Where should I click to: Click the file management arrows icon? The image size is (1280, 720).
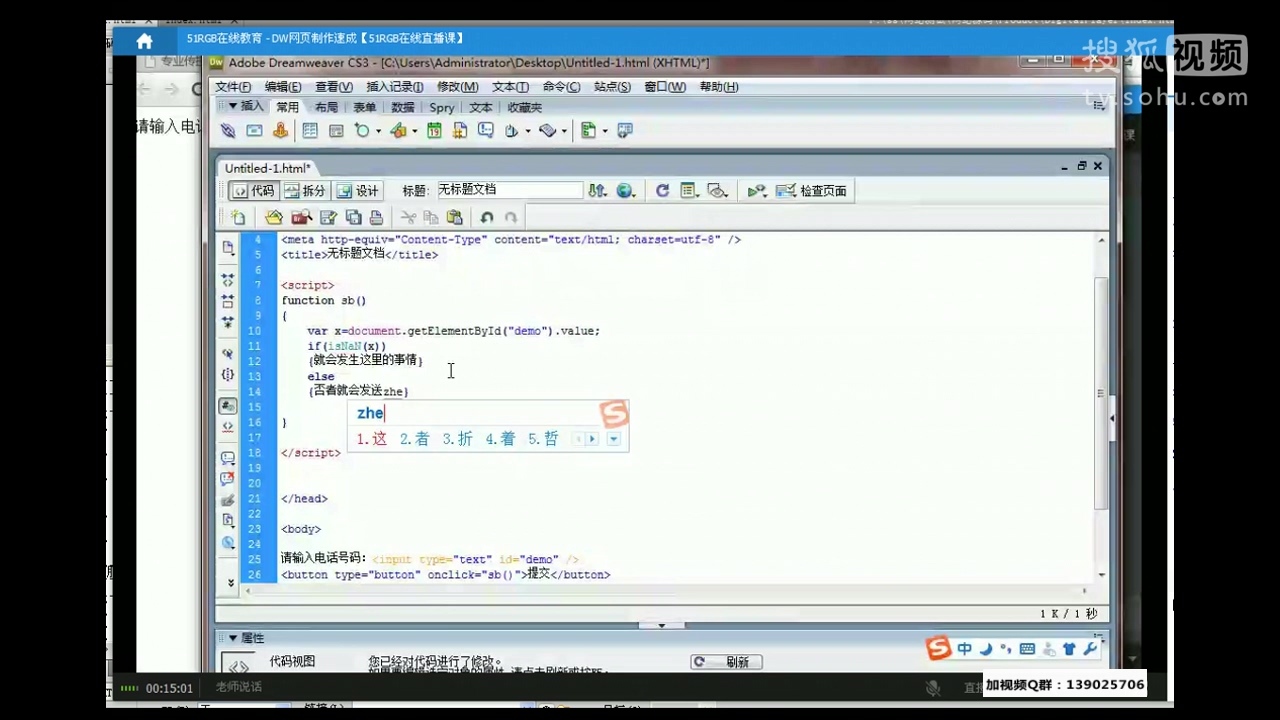pos(597,191)
